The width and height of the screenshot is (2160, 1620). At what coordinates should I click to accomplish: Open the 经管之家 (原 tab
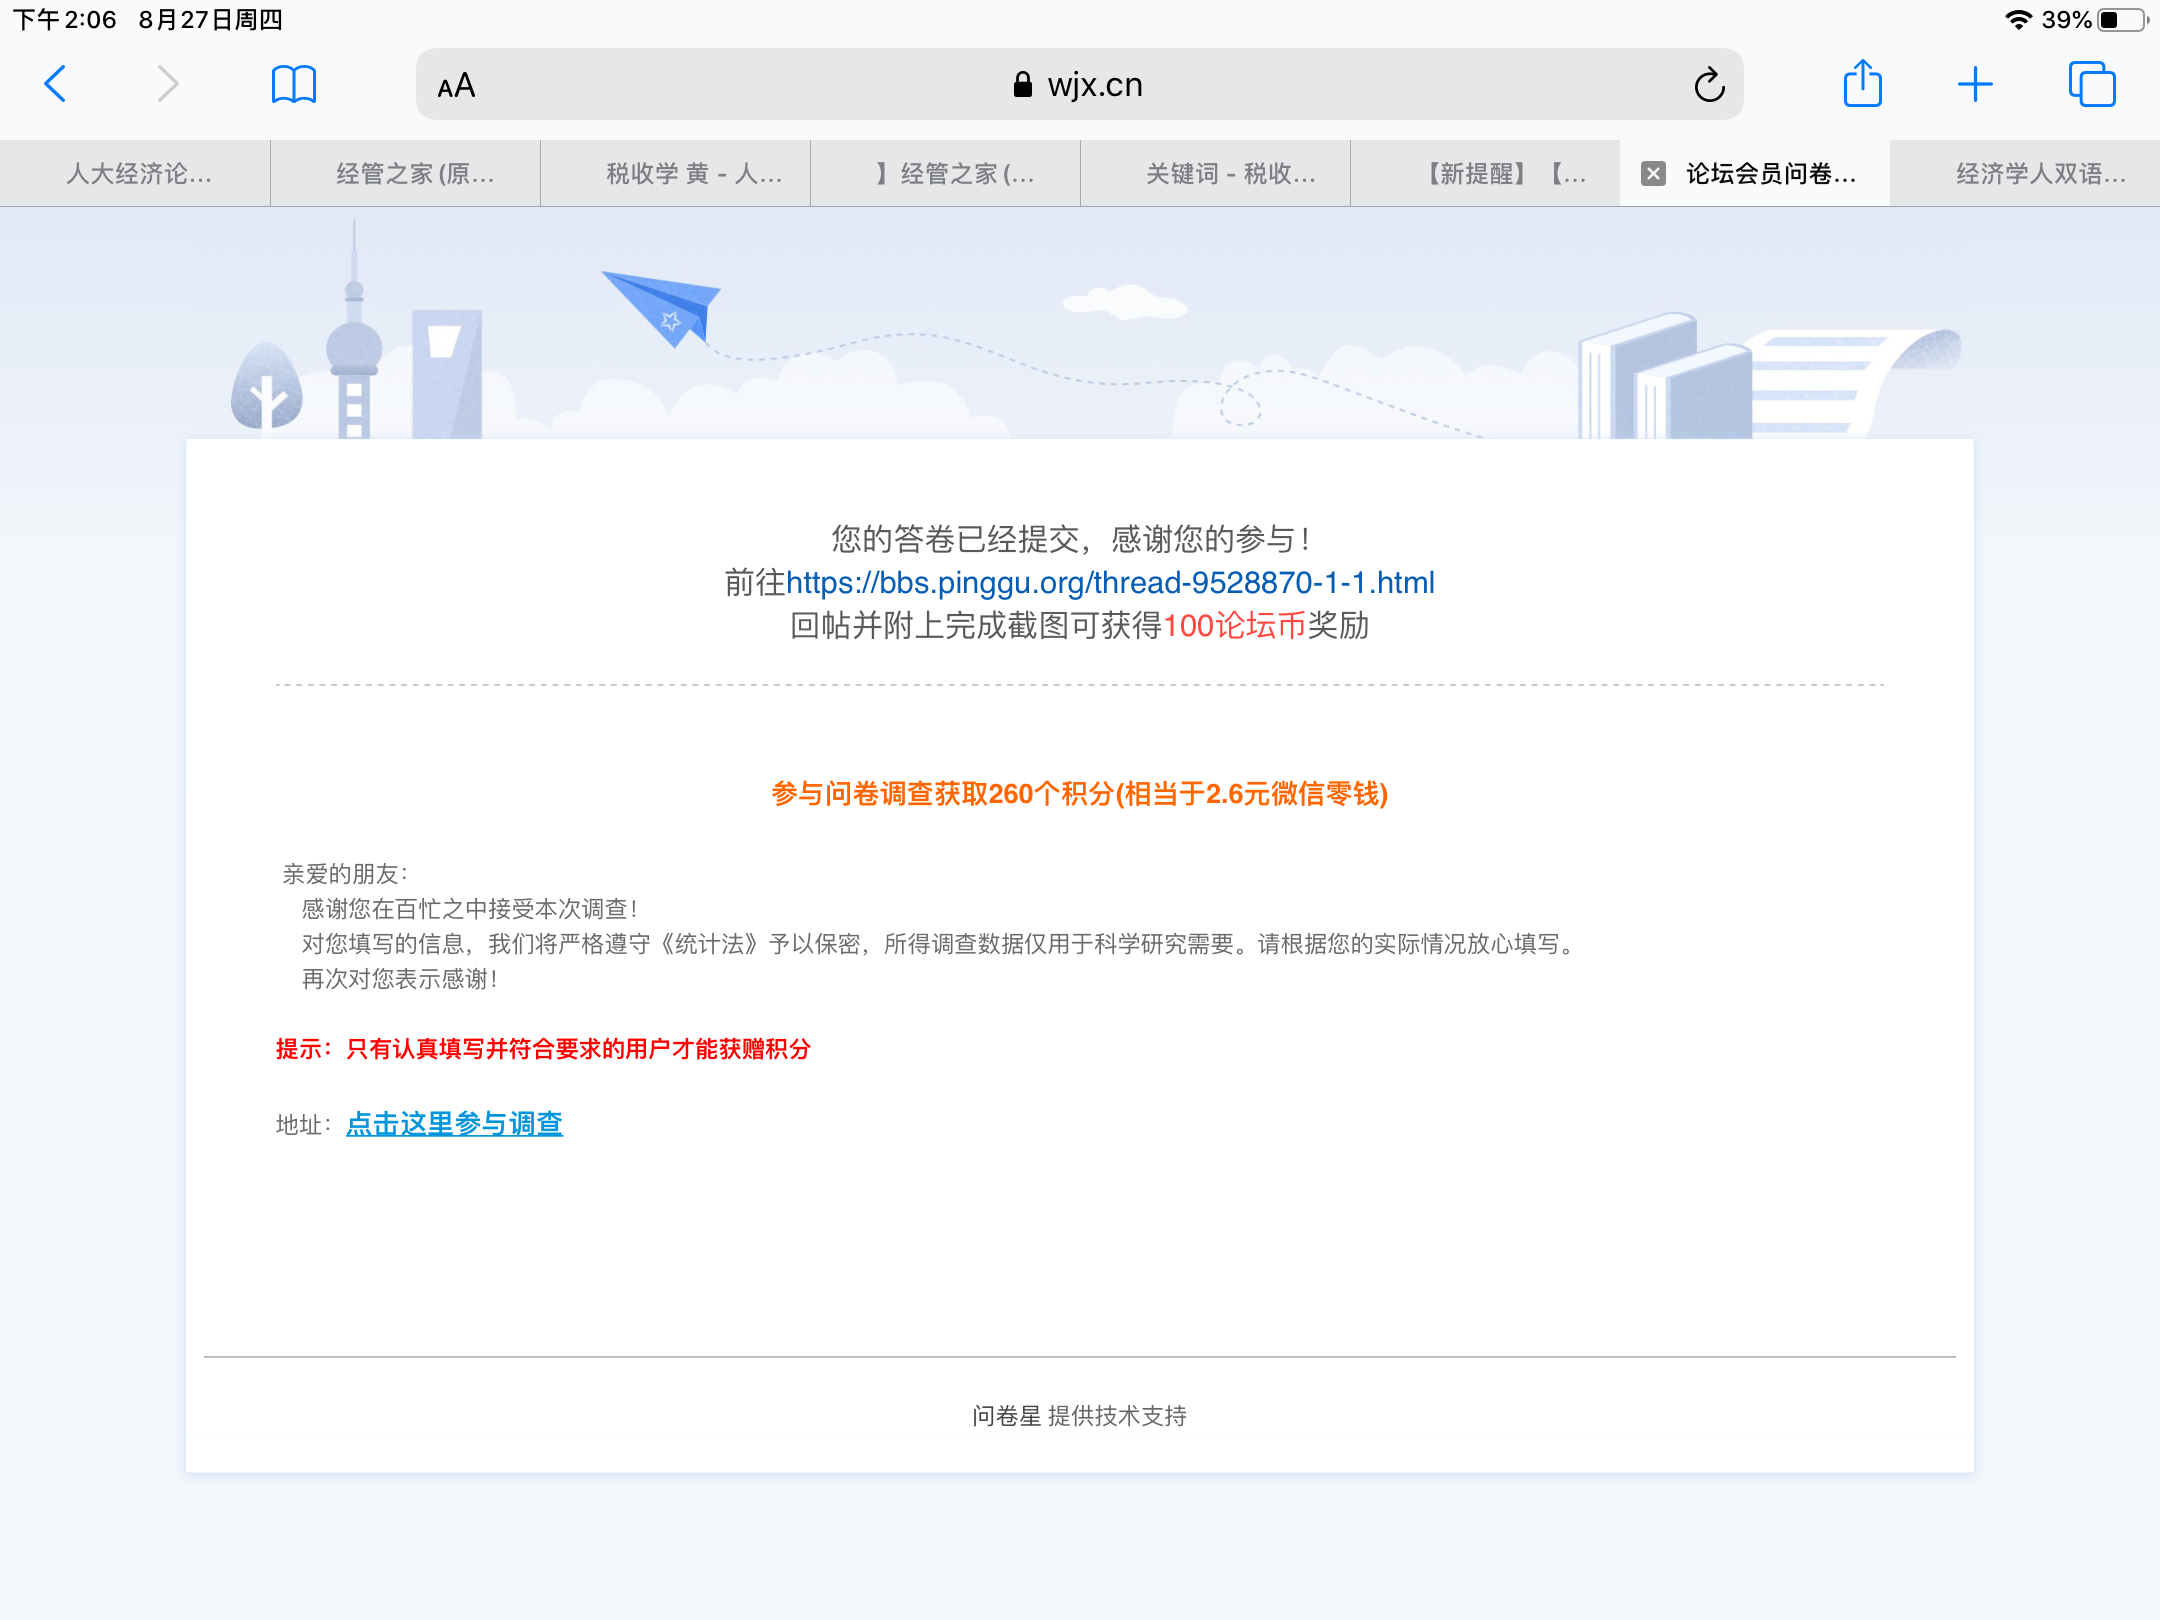pos(414,174)
